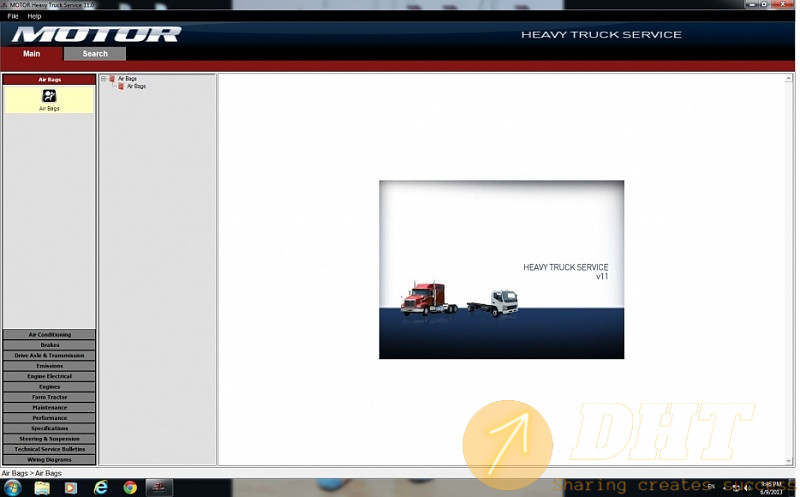
Task: Click the MOTOR title bar app icon
Action: click(5, 5)
